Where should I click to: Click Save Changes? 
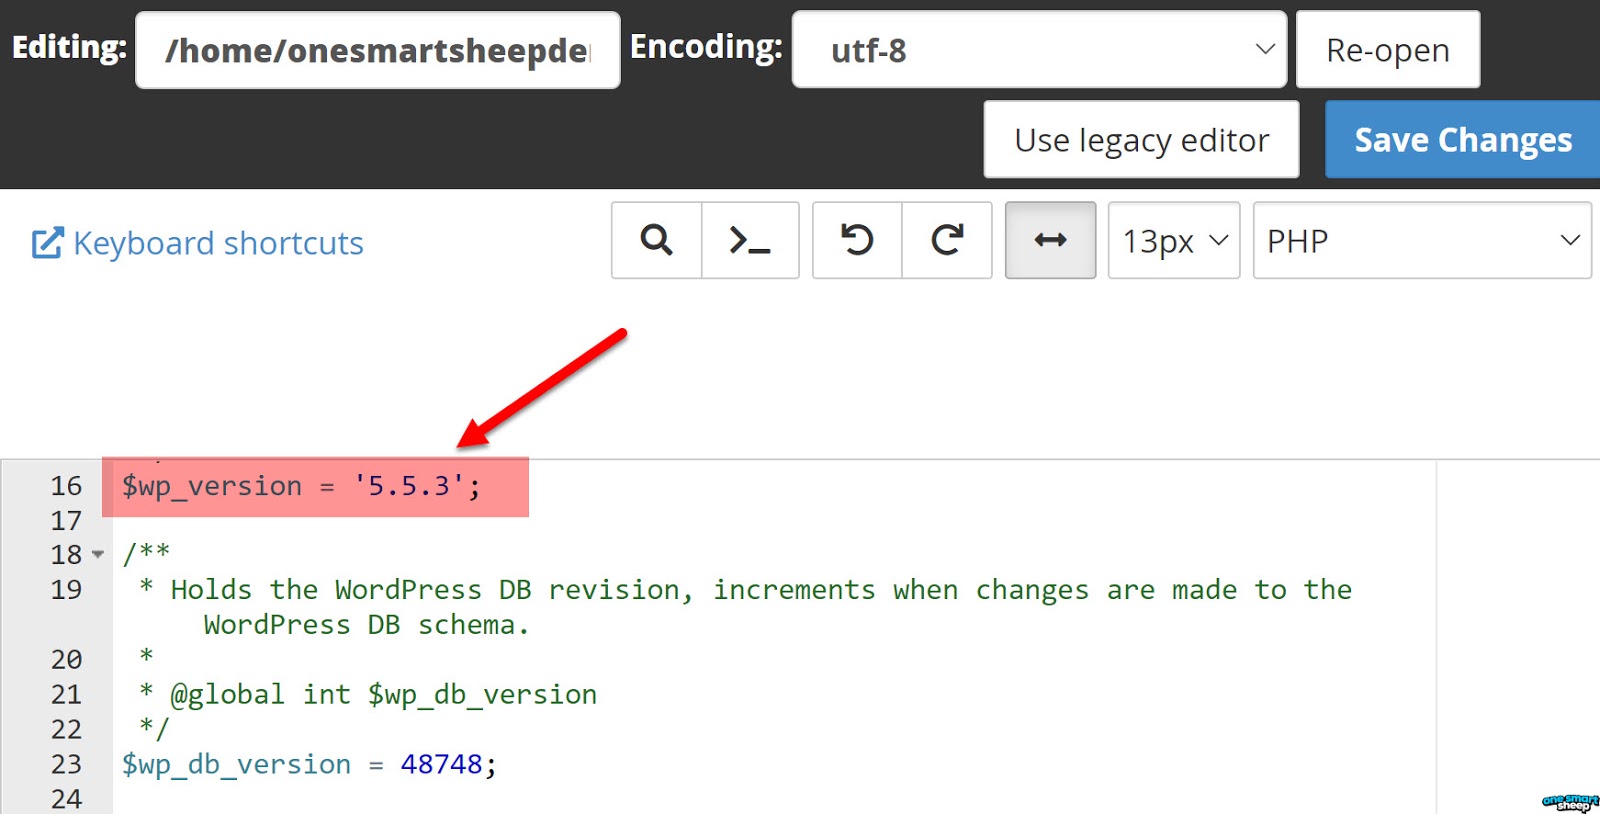[x=1463, y=140]
